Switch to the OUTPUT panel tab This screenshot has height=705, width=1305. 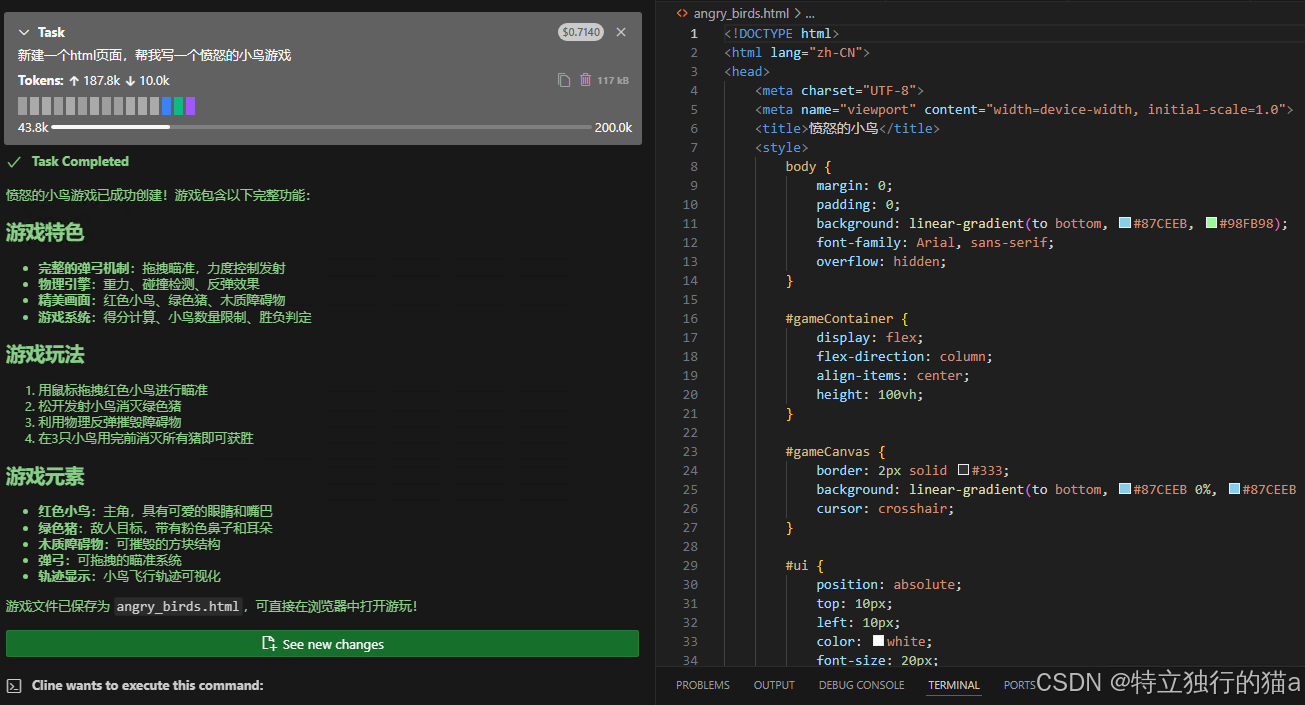pos(774,685)
